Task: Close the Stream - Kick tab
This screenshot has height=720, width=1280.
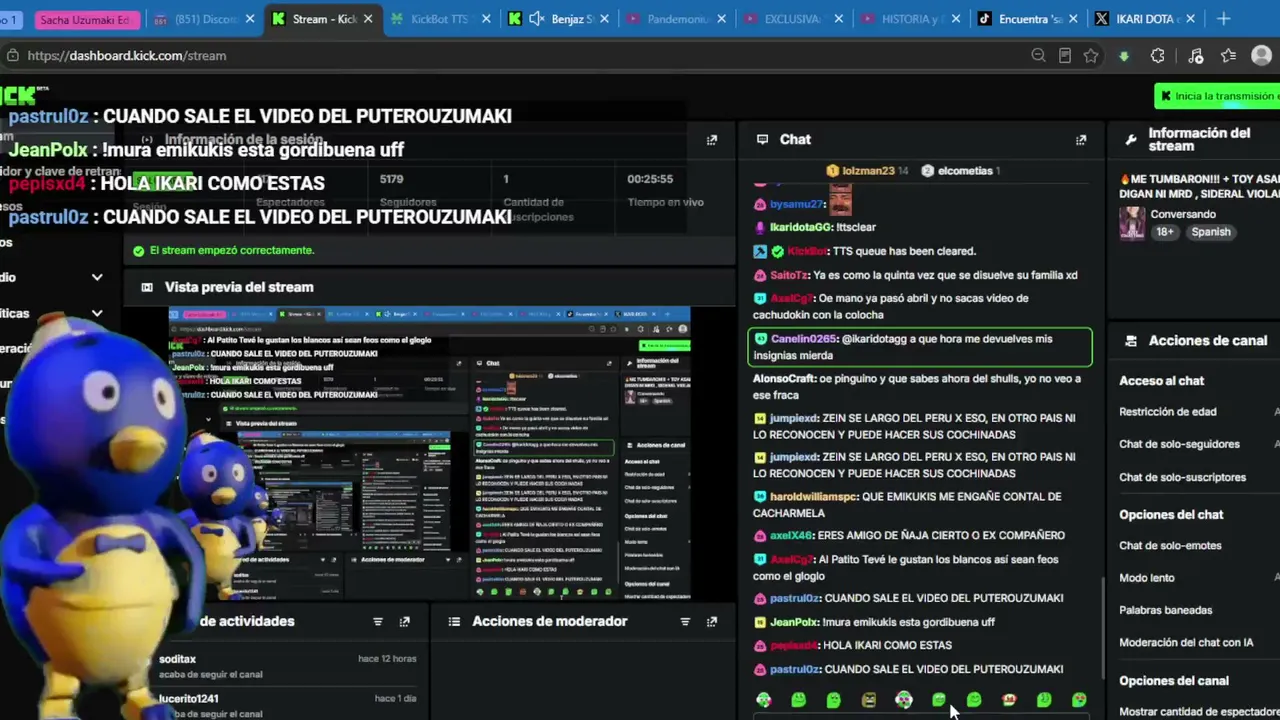Action: (368, 19)
